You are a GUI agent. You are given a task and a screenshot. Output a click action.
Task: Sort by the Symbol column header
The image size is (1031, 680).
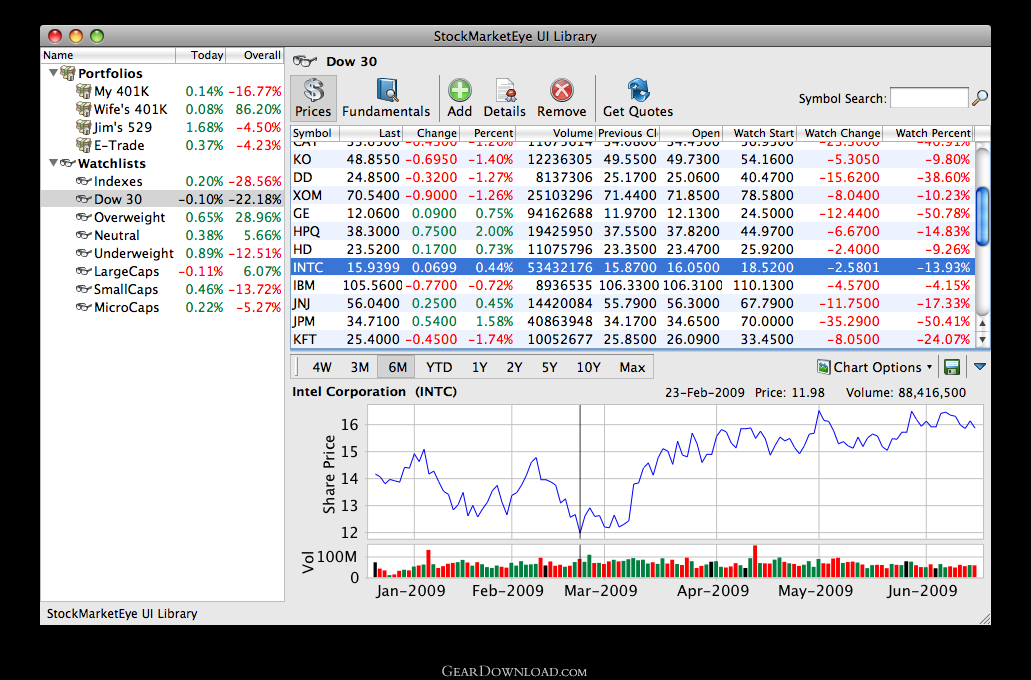pos(314,133)
